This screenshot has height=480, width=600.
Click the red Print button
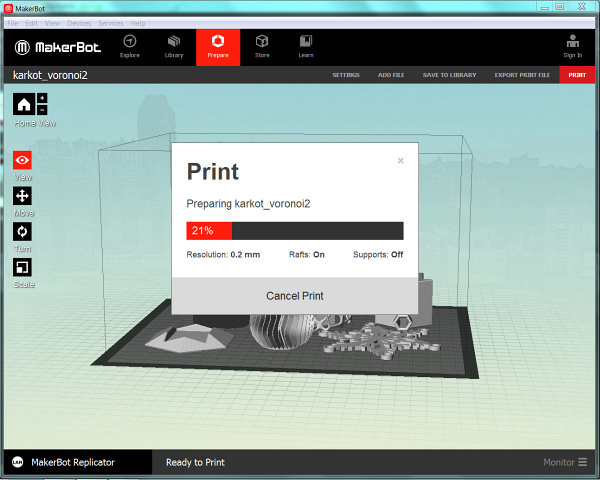(x=577, y=75)
